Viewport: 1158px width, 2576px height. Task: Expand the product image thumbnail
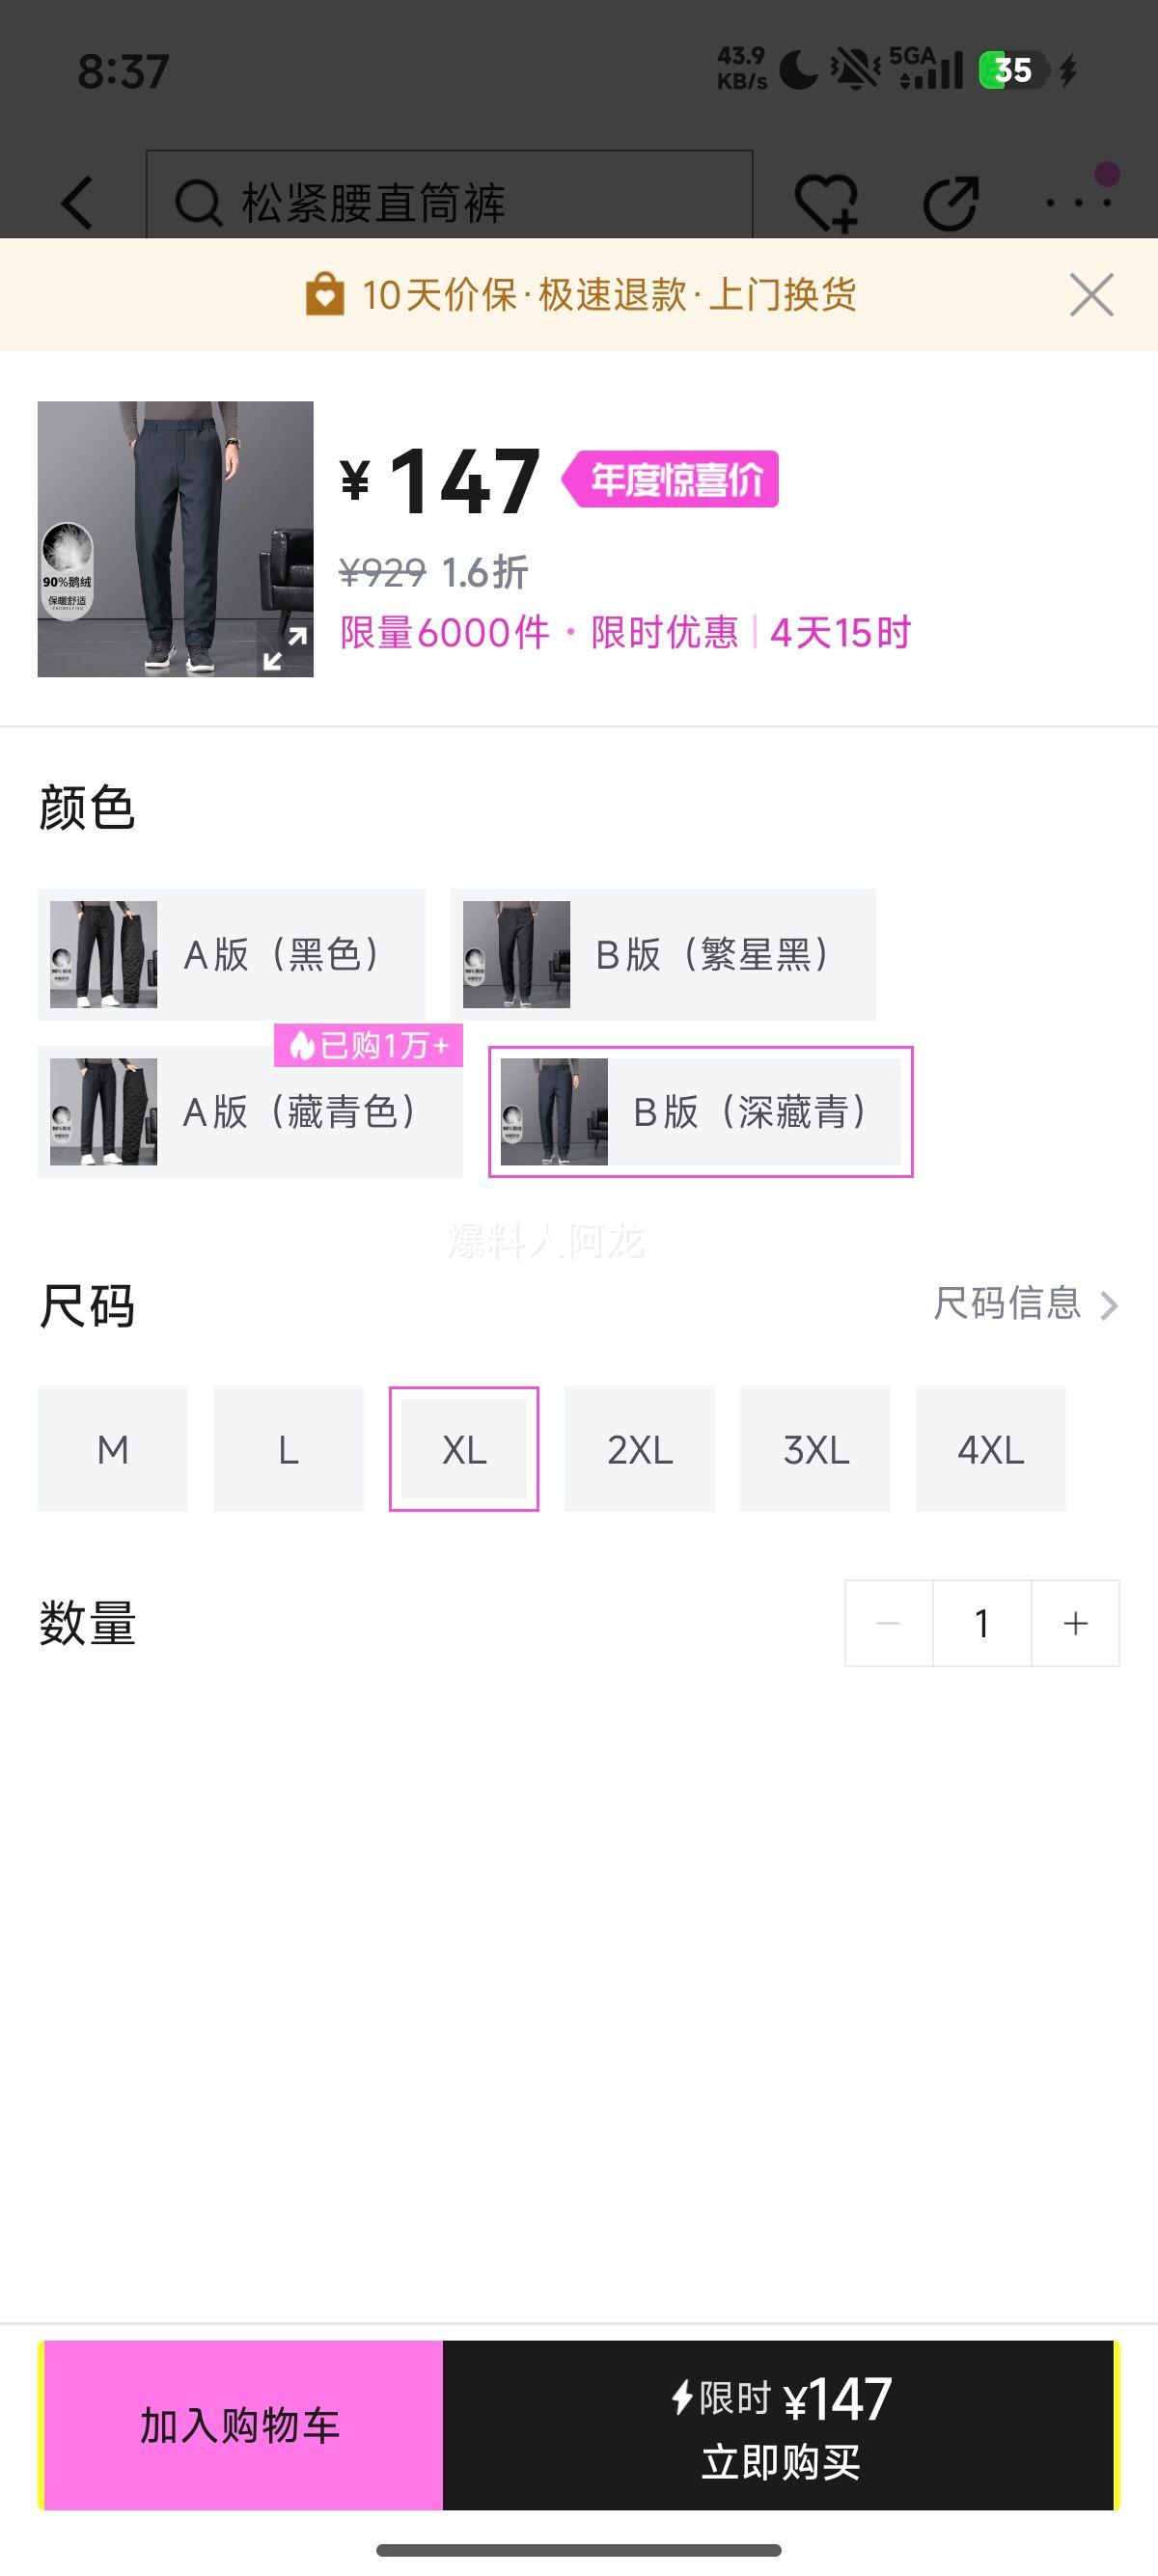point(284,648)
